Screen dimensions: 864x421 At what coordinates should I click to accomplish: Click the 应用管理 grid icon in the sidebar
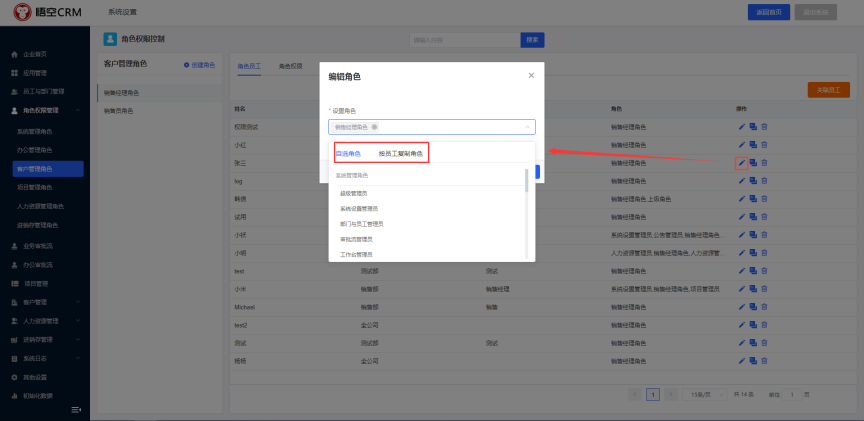coord(15,73)
